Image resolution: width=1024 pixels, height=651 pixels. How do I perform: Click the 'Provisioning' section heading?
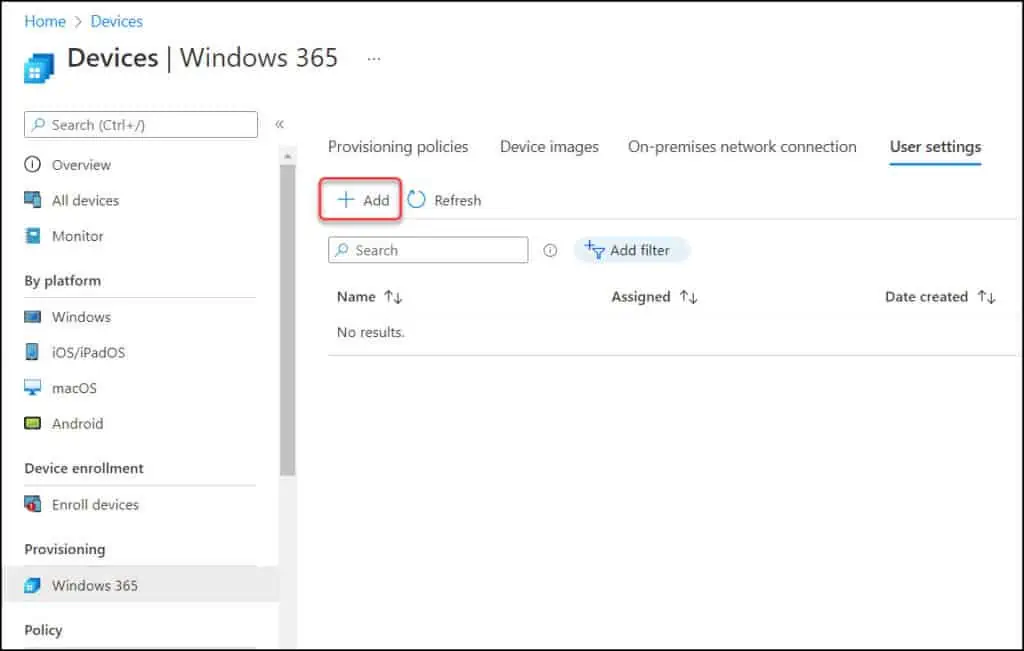[x=65, y=549]
